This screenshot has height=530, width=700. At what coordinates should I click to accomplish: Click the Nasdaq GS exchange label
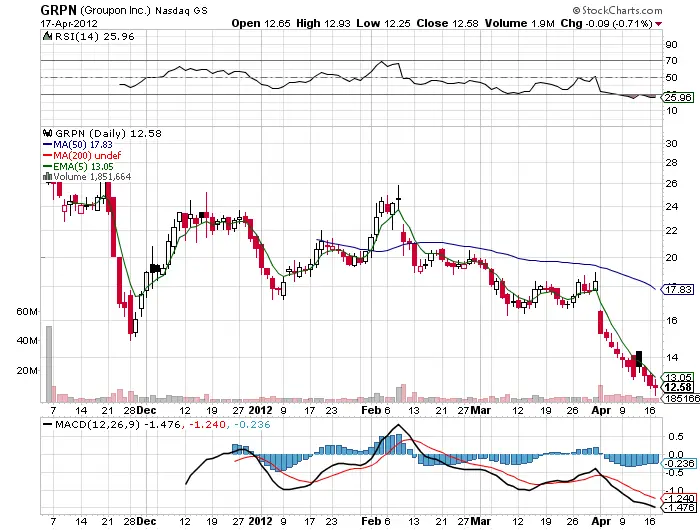click(x=181, y=11)
